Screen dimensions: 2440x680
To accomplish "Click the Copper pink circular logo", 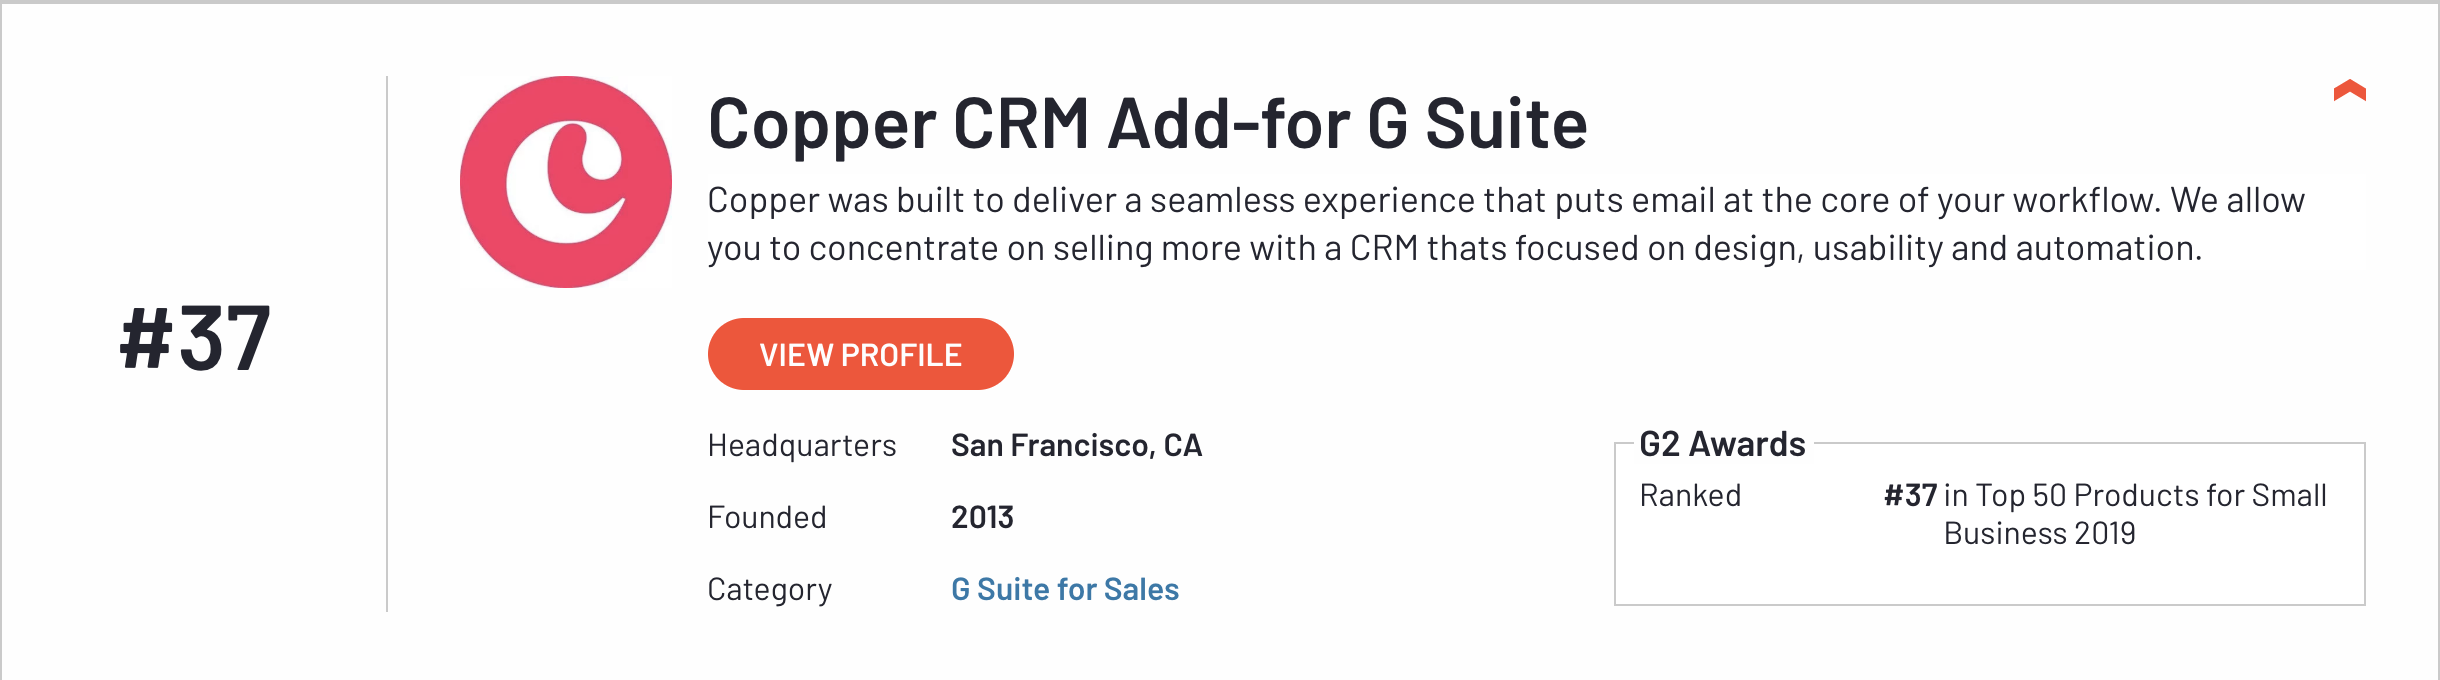I will pos(566,182).
